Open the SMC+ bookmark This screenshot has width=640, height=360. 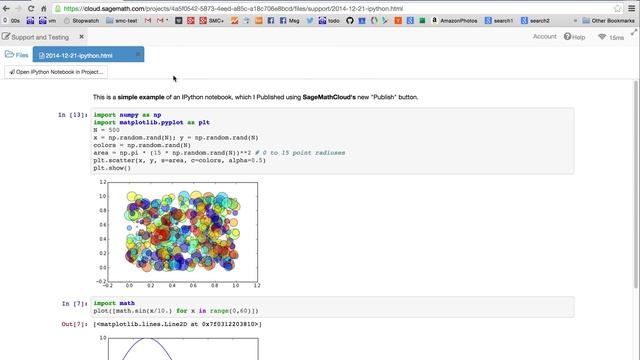pos(211,20)
